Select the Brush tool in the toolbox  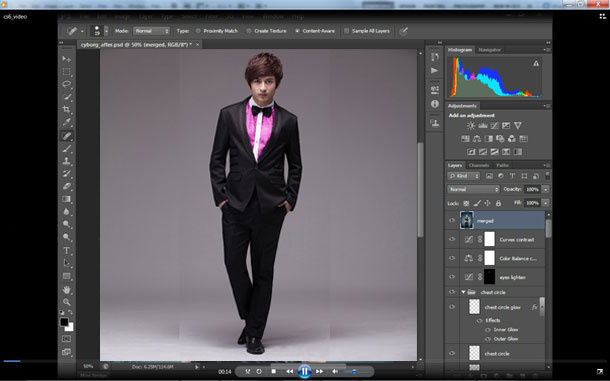67,148
